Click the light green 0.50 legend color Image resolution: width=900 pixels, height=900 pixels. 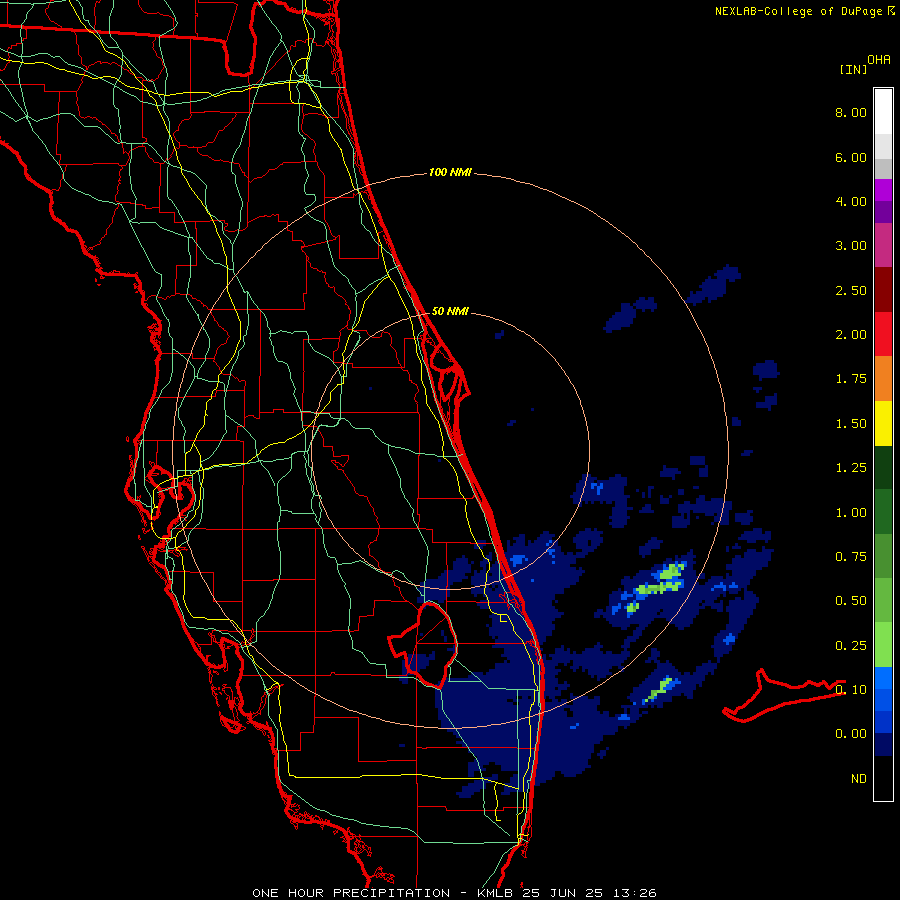click(883, 600)
